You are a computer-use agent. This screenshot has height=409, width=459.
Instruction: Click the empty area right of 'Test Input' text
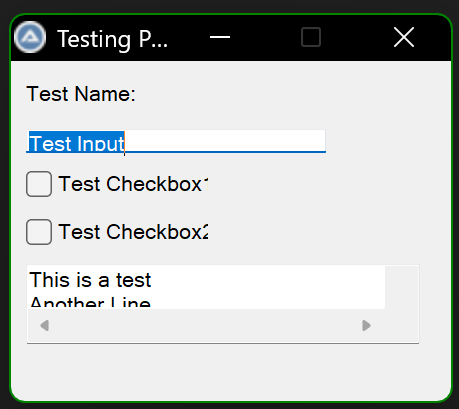click(x=225, y=141)
